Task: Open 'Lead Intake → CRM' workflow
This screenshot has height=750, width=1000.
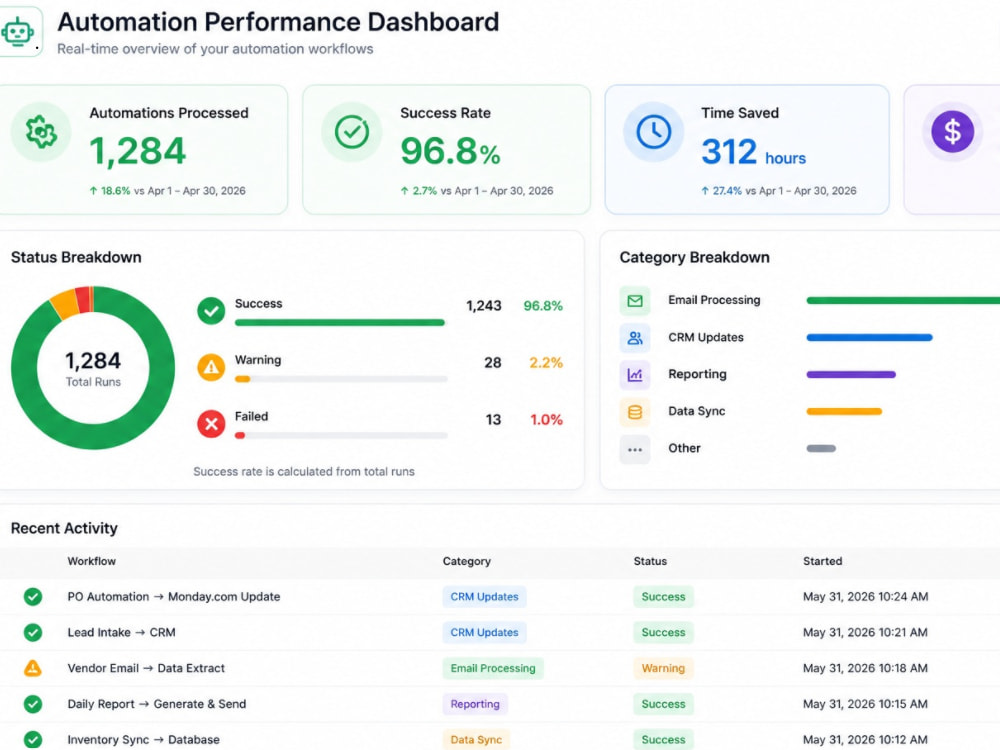Action: (121, 633)
